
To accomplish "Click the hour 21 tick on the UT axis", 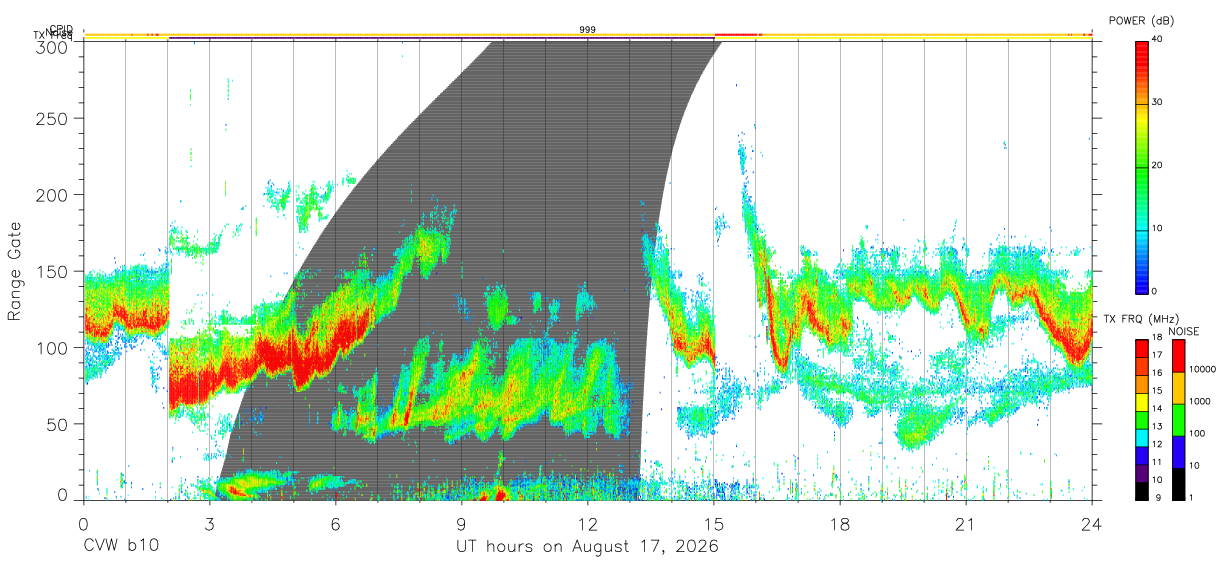I will pos(966,523).
